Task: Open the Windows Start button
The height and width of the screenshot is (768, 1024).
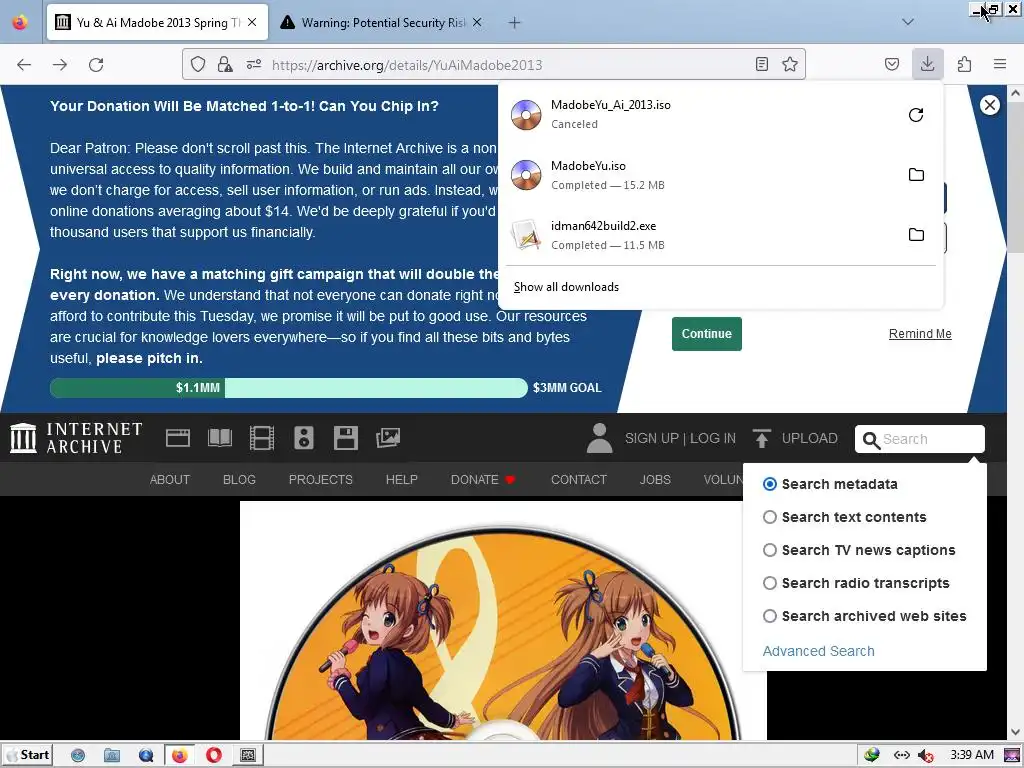Action: 27,755
